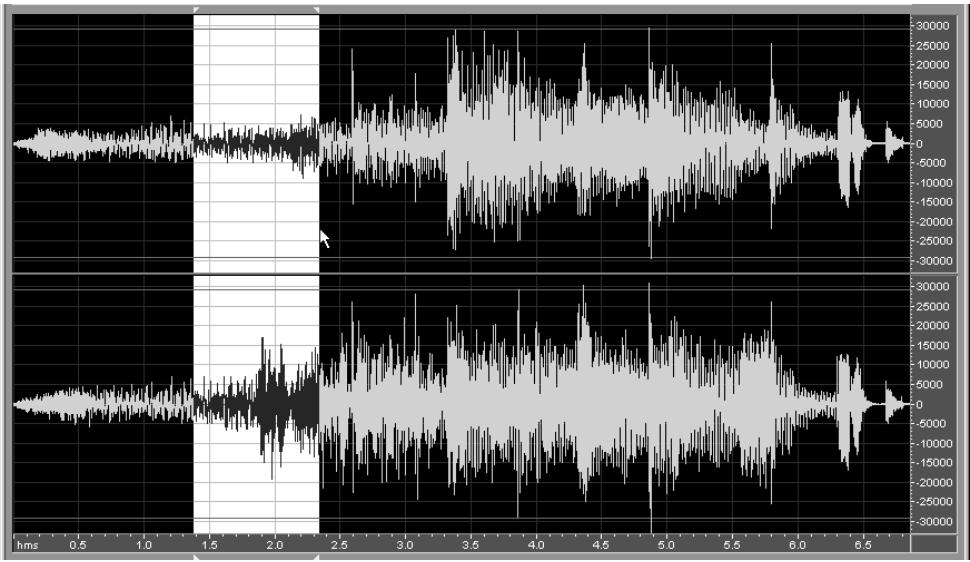This screenshot has width=970, height=562.
Task: Click the 1.0 mark on time ruler
Action: (144, 545)
